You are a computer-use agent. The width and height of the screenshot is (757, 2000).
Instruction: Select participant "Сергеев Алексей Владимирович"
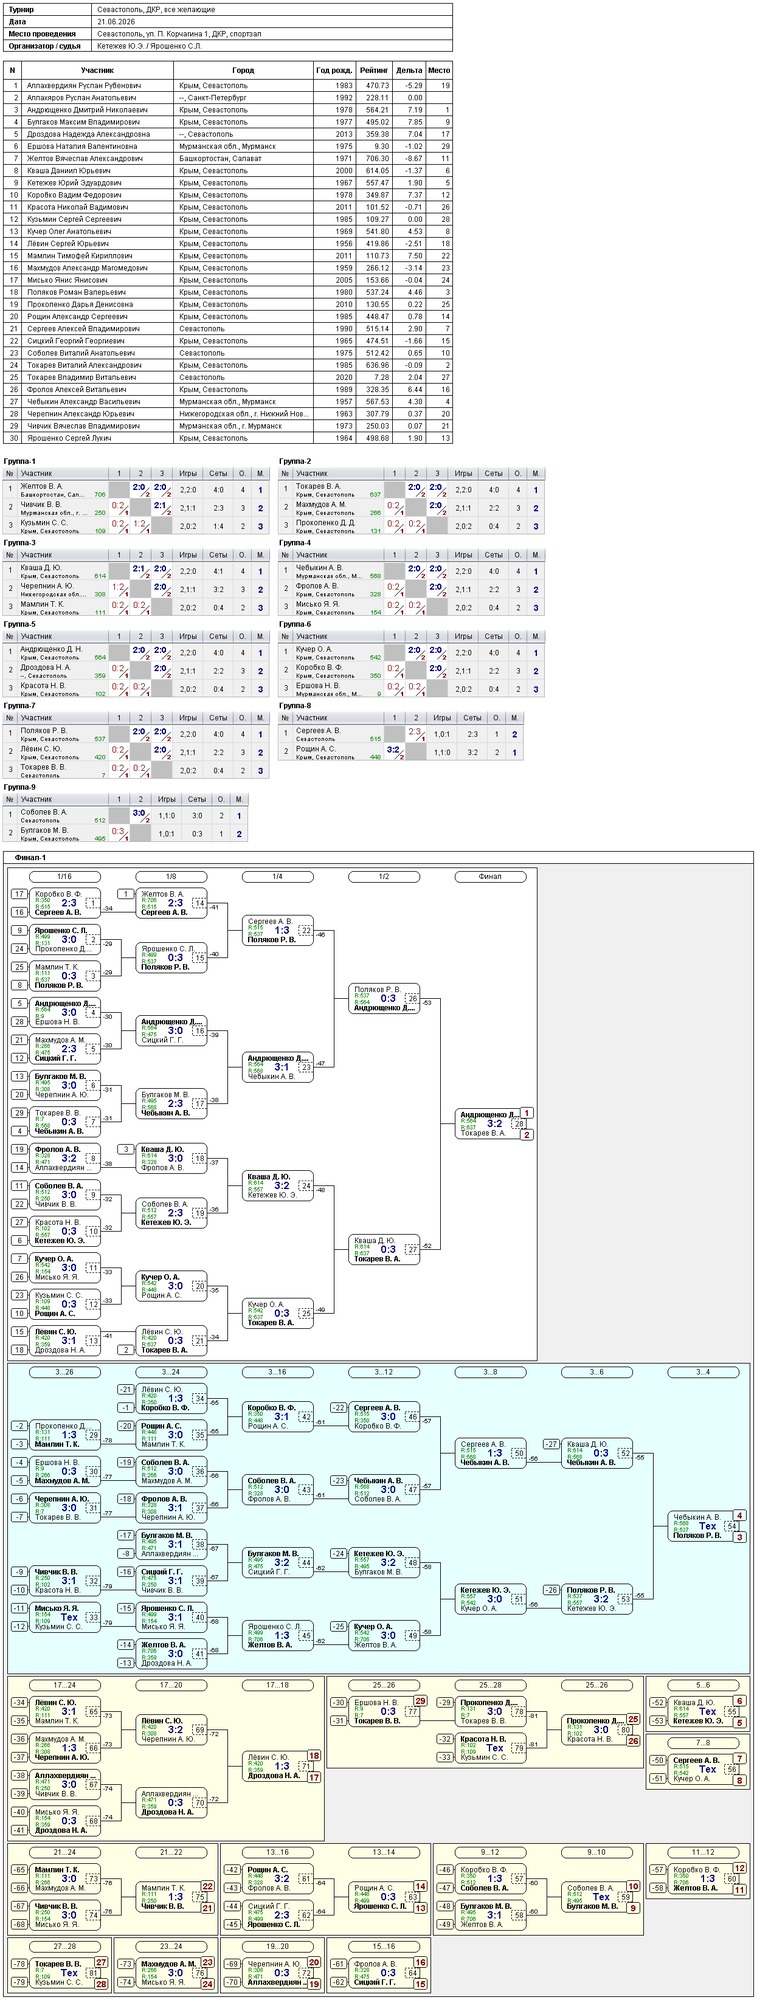[83, 328]
